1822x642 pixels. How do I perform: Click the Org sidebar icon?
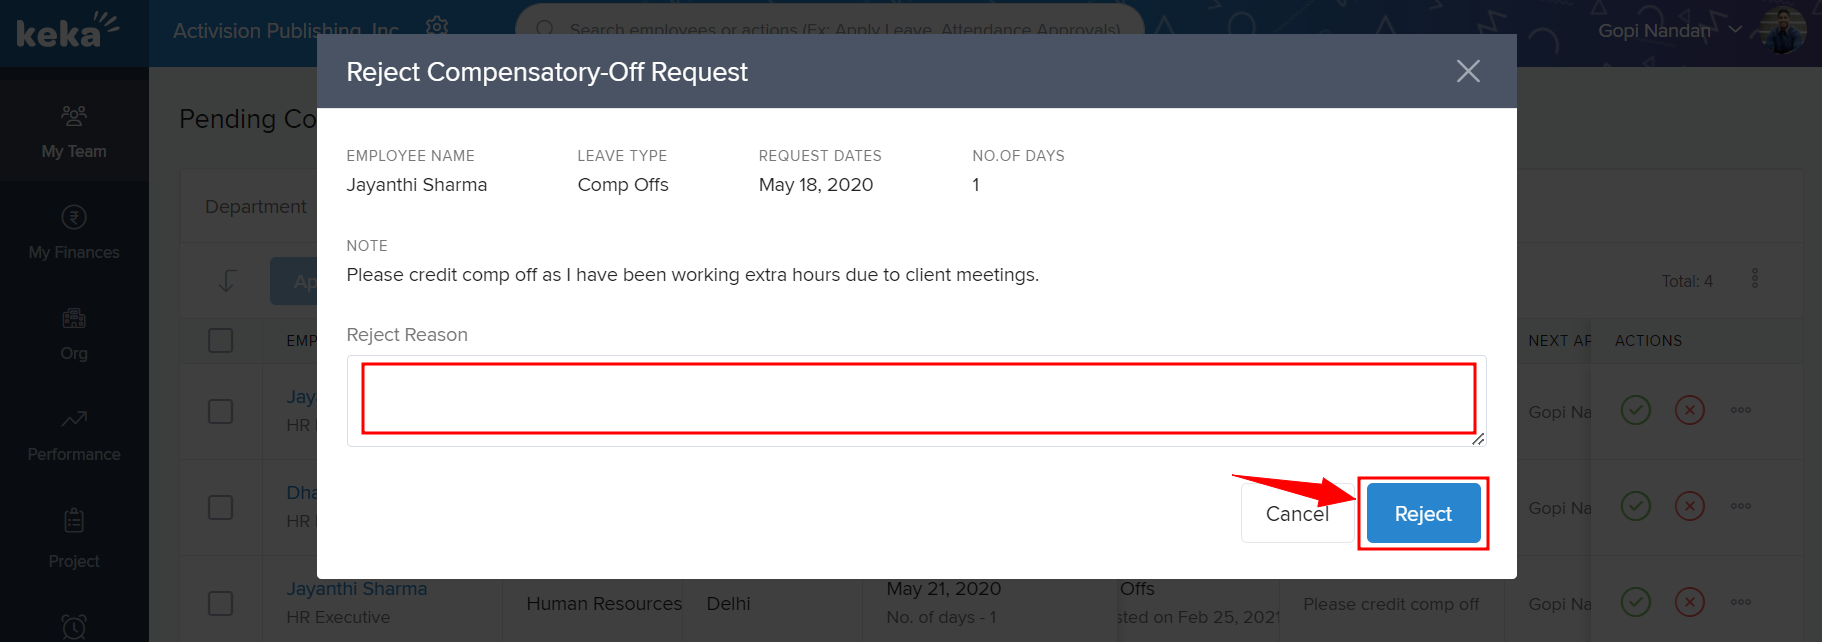tap(74, 320)
